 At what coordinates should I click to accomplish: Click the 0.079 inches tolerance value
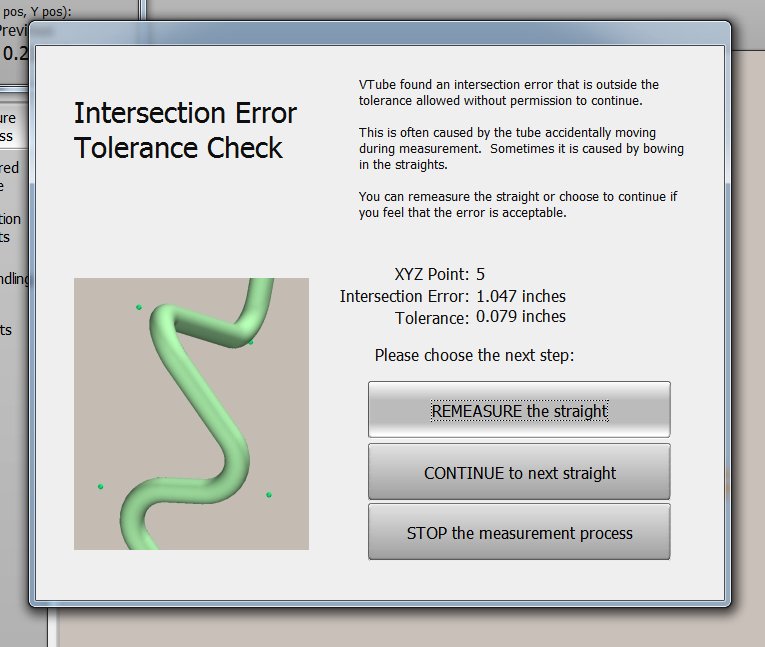coord(520,317)
